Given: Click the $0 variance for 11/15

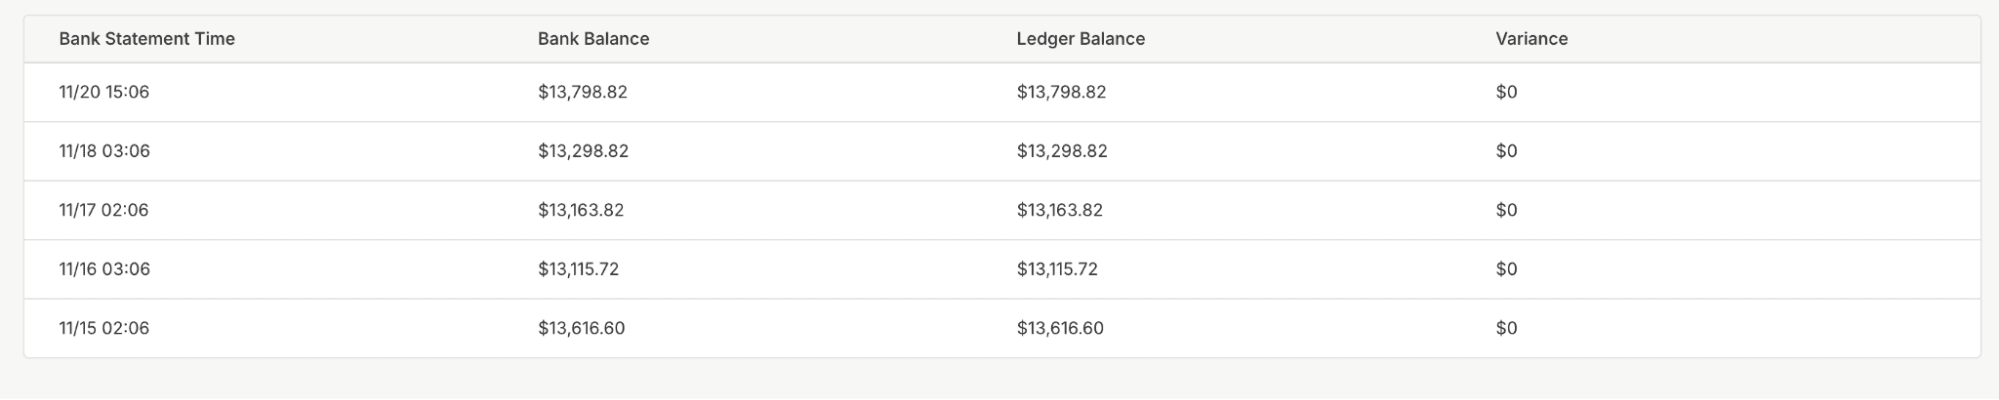Looking at the screenshot, I should 1506,328.
